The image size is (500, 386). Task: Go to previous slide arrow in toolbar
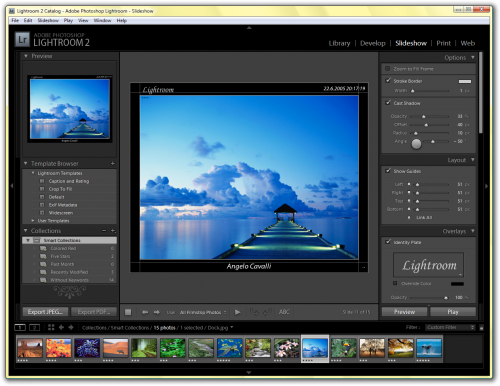point(145,312)
